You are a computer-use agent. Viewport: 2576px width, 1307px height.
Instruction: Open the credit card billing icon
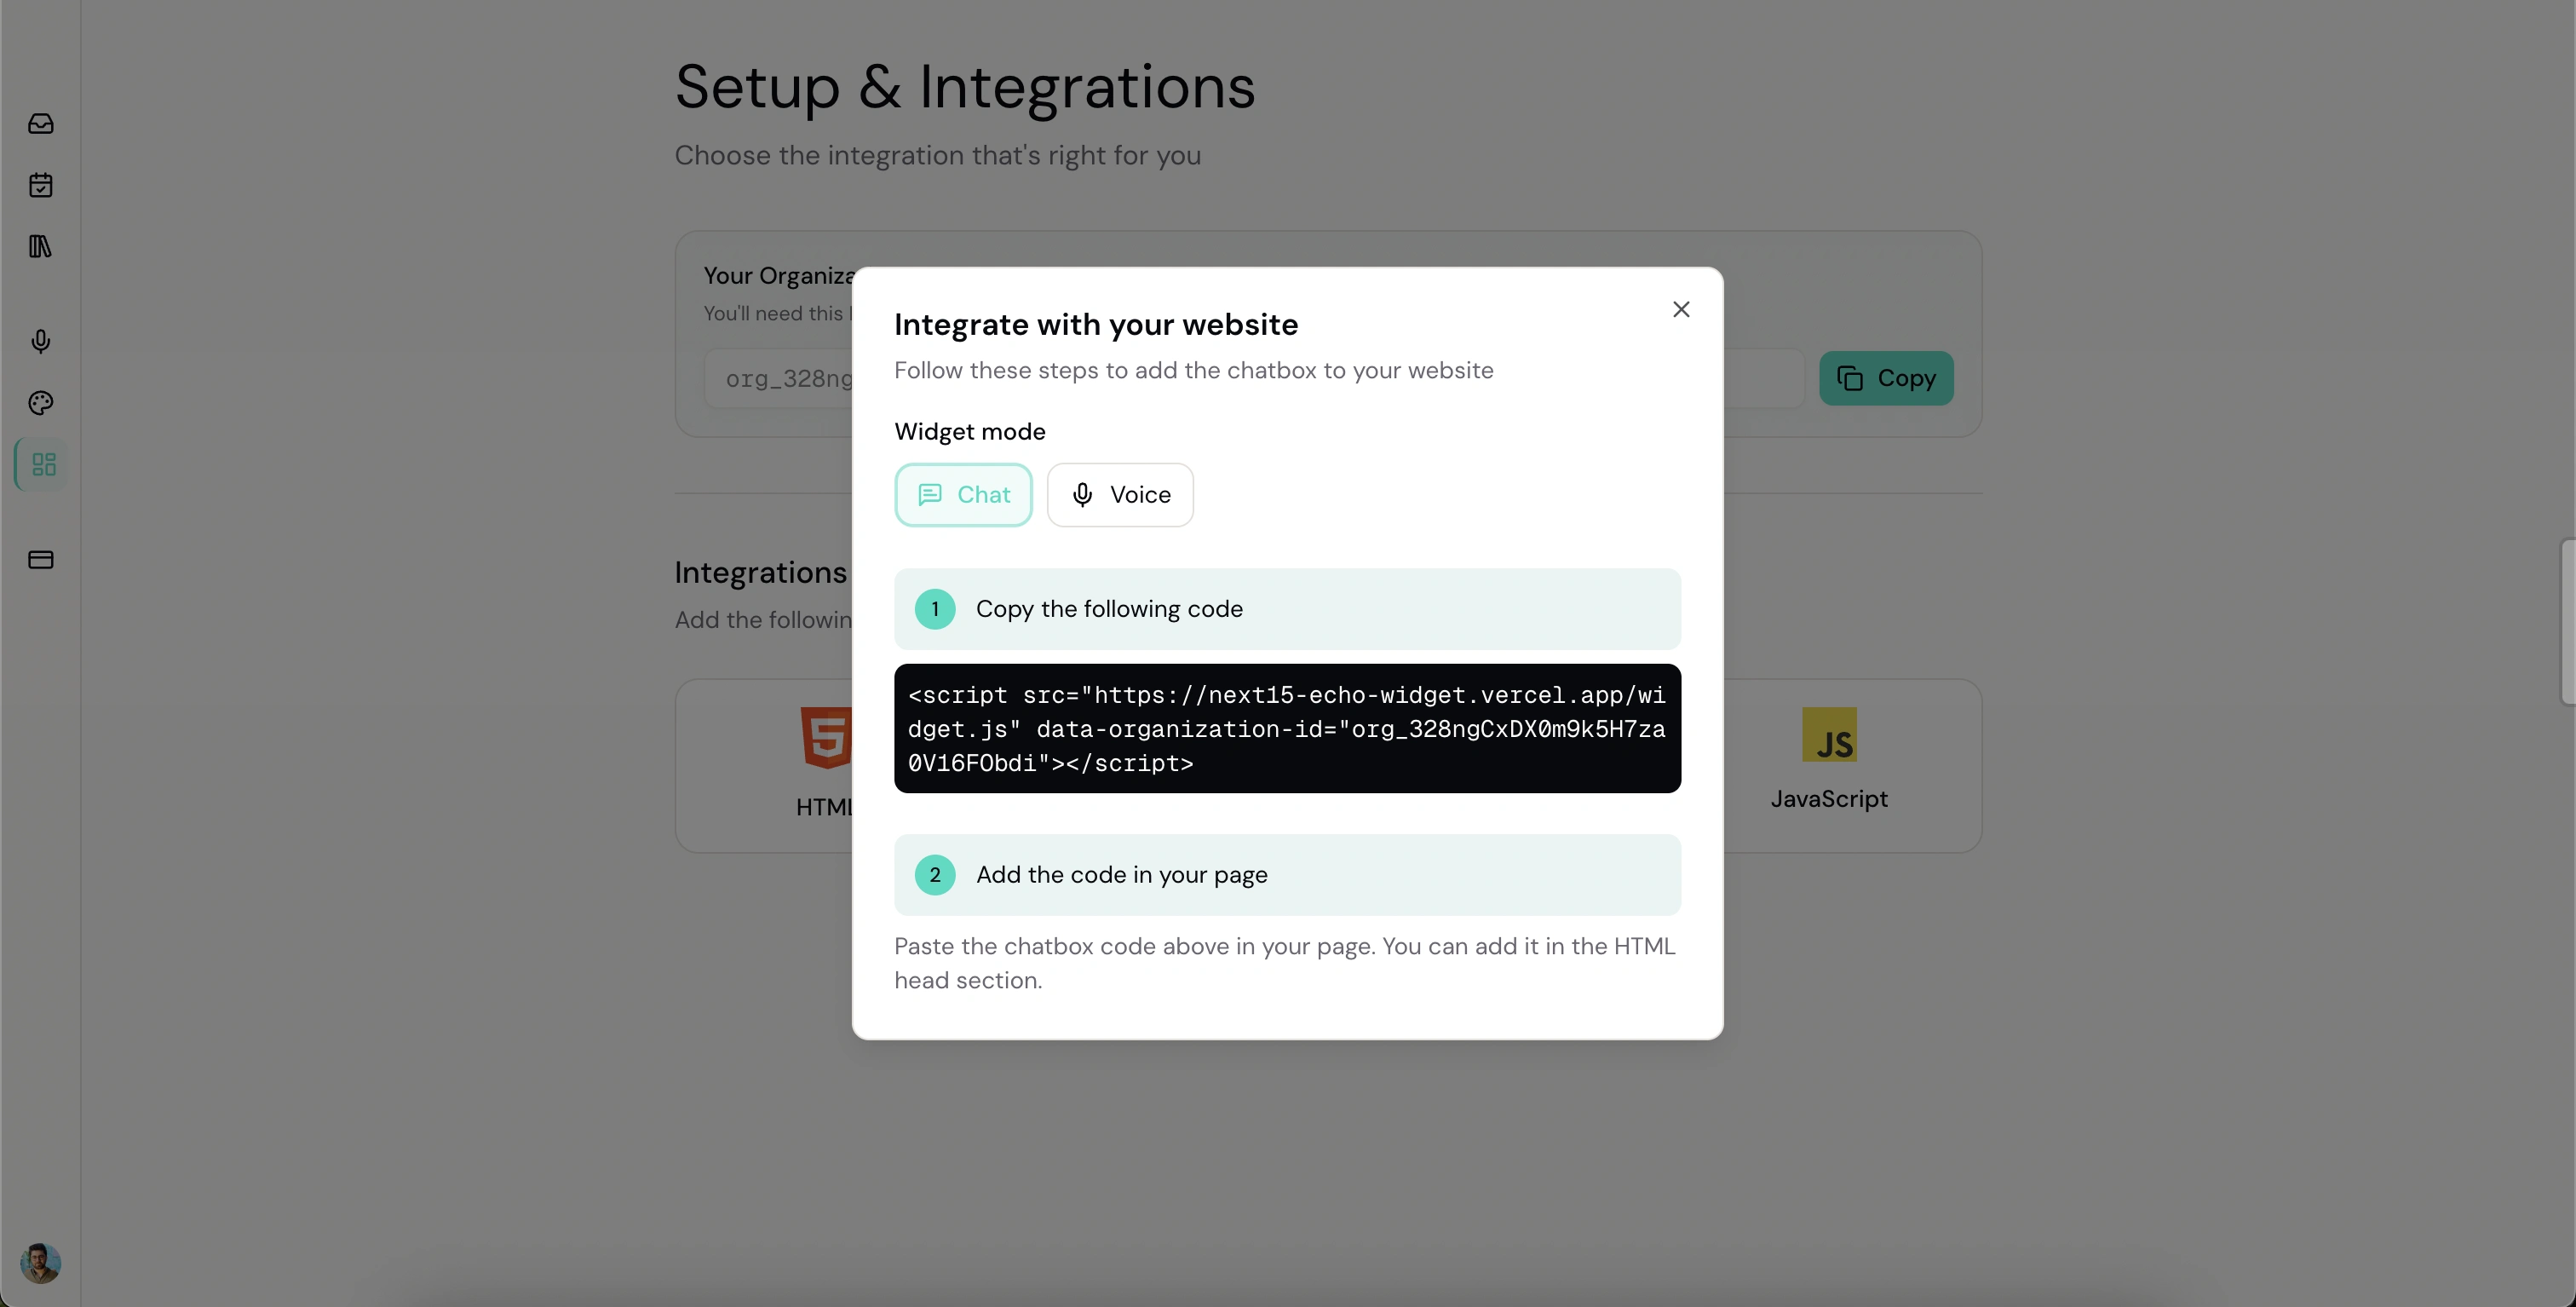(41, 559)
